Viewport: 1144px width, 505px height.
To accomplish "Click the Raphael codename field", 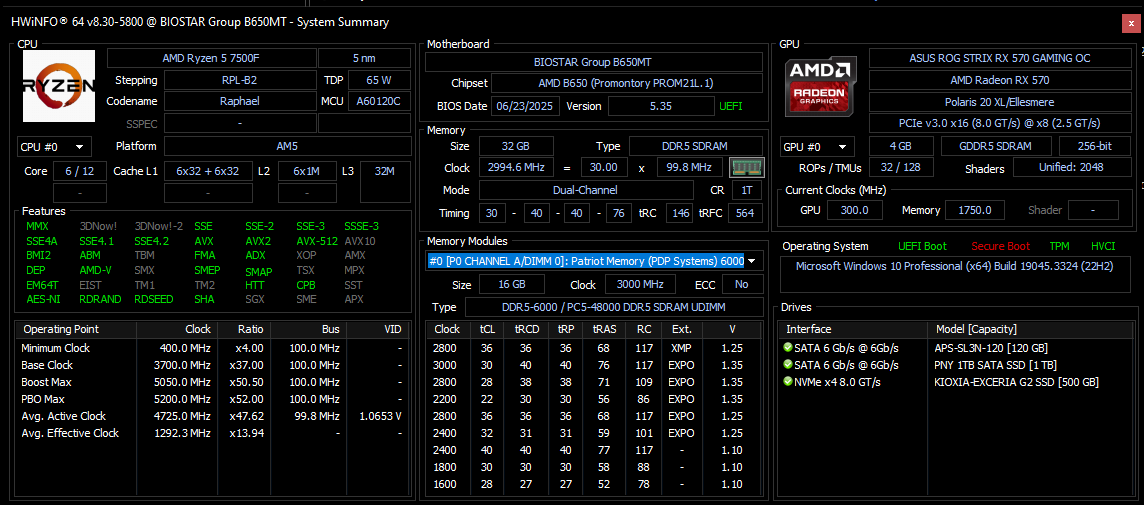I will (239, 101).
